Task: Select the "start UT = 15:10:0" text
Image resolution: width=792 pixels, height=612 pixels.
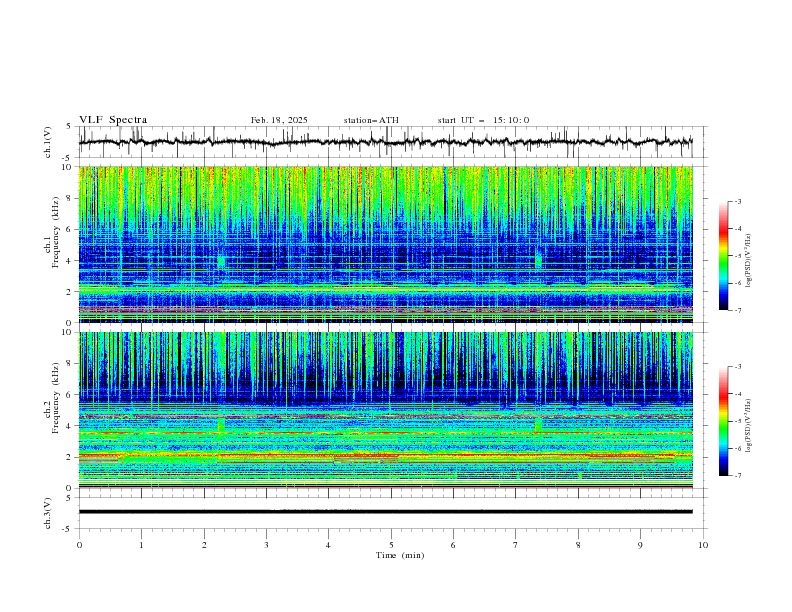Action: pyautogui.click(x=483, y=120)
